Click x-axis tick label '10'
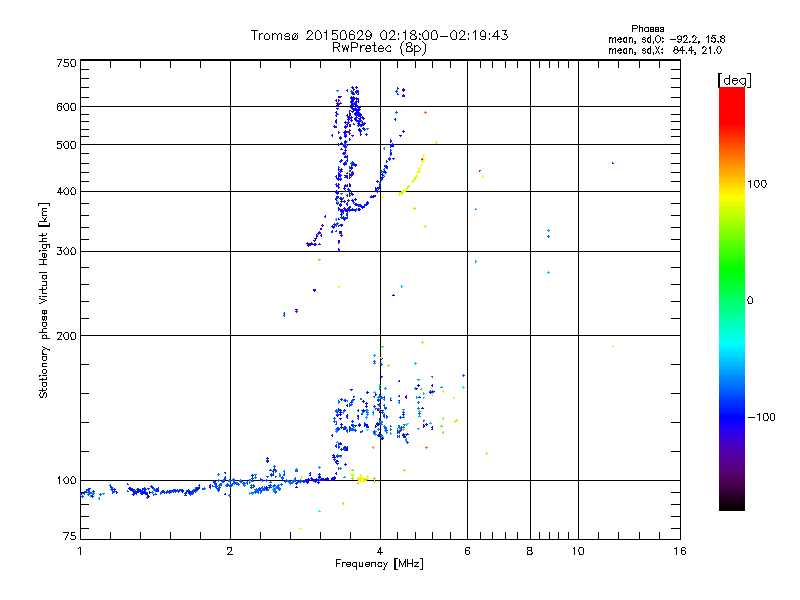 [x=578, y=551]
